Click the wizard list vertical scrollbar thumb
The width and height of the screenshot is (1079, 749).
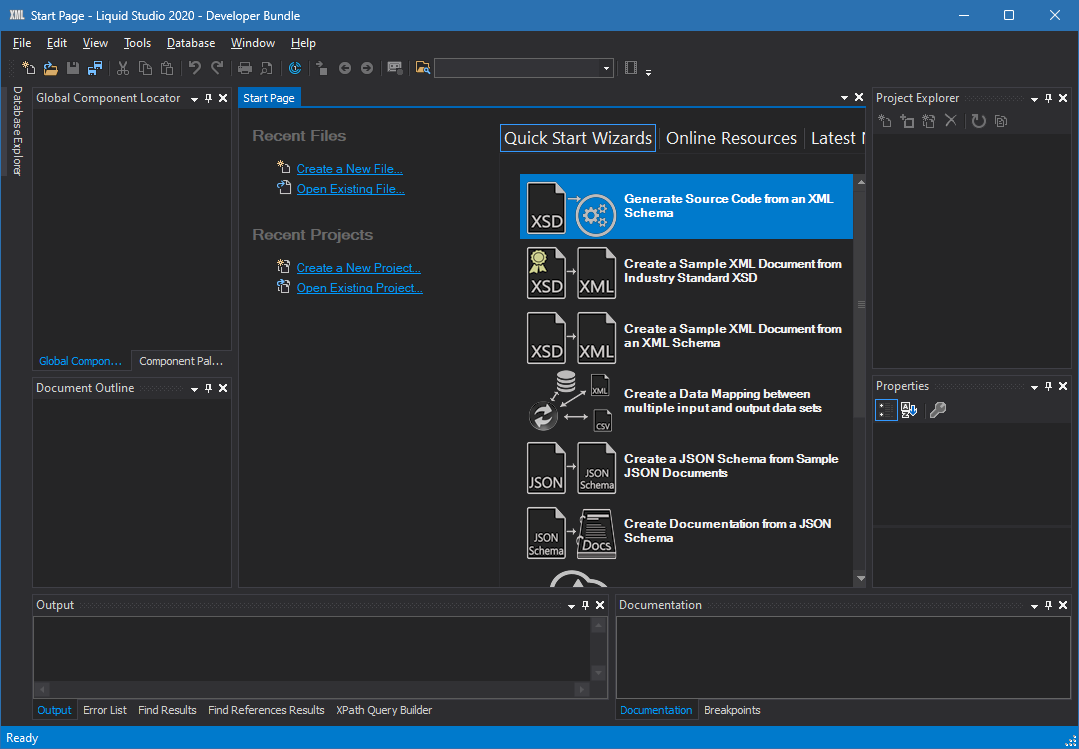coord(861,304)
